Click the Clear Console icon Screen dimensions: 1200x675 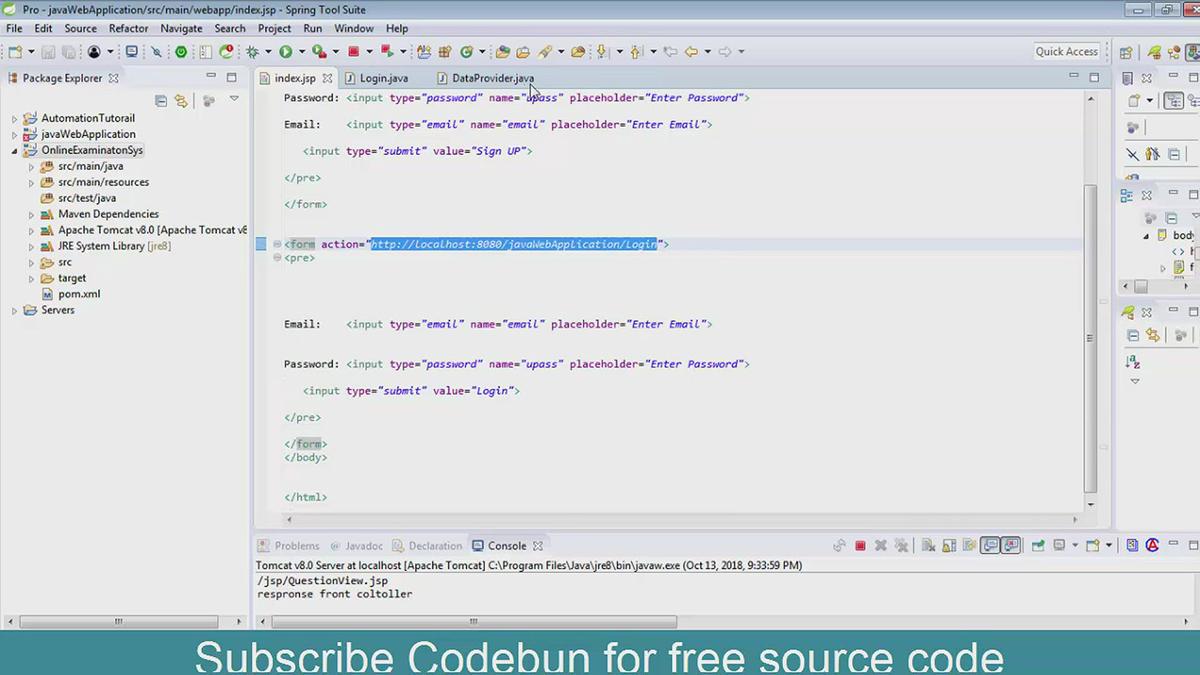pyautogui.click(x=929, y=546)
